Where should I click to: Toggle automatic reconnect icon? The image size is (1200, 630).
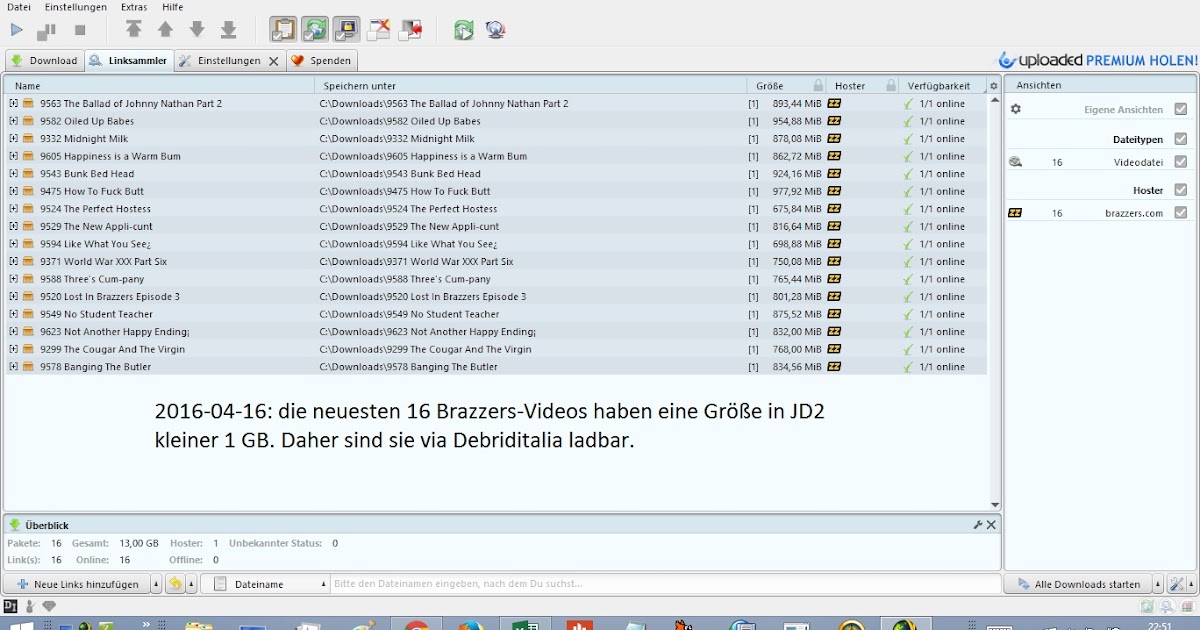[x=315, y=30]
